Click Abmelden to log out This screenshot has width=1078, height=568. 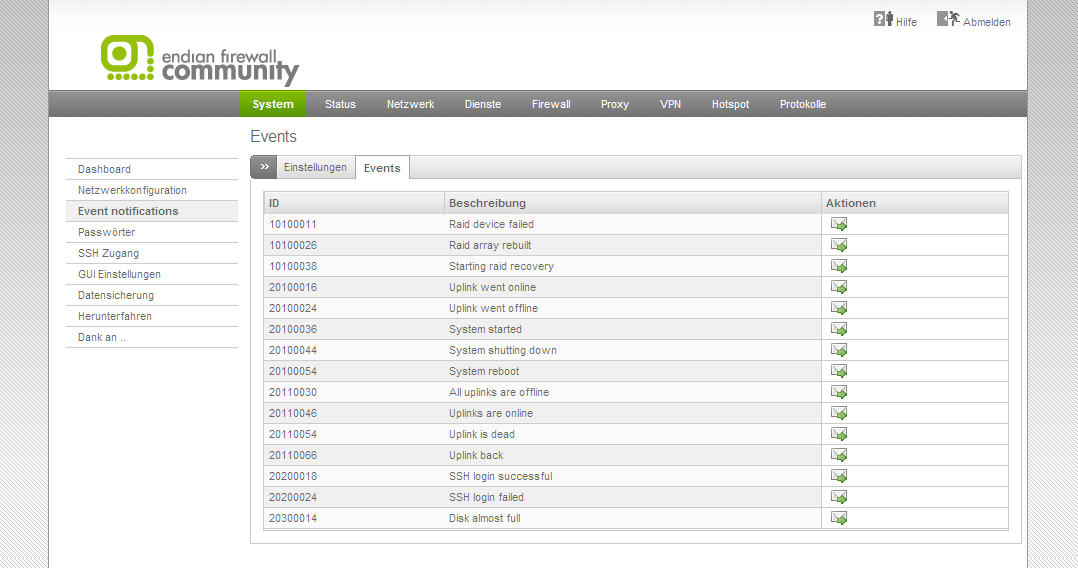[975, 21]
